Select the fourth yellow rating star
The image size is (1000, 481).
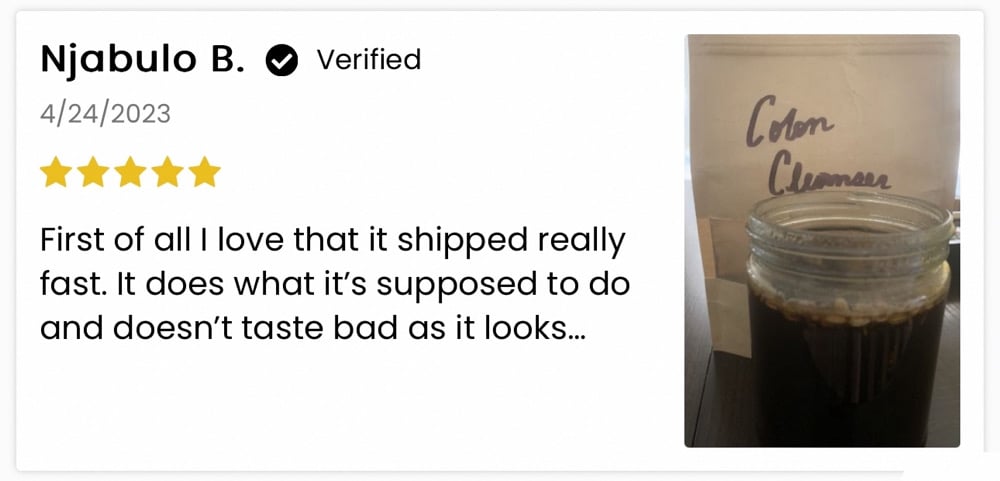(x=167, y=172)
